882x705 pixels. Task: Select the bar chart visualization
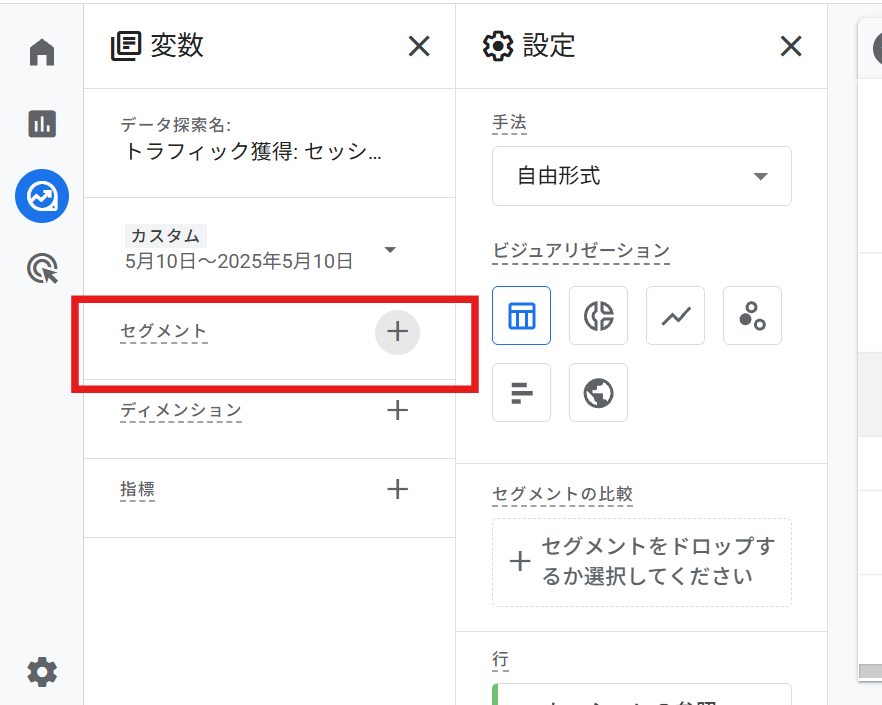[521, 392]
